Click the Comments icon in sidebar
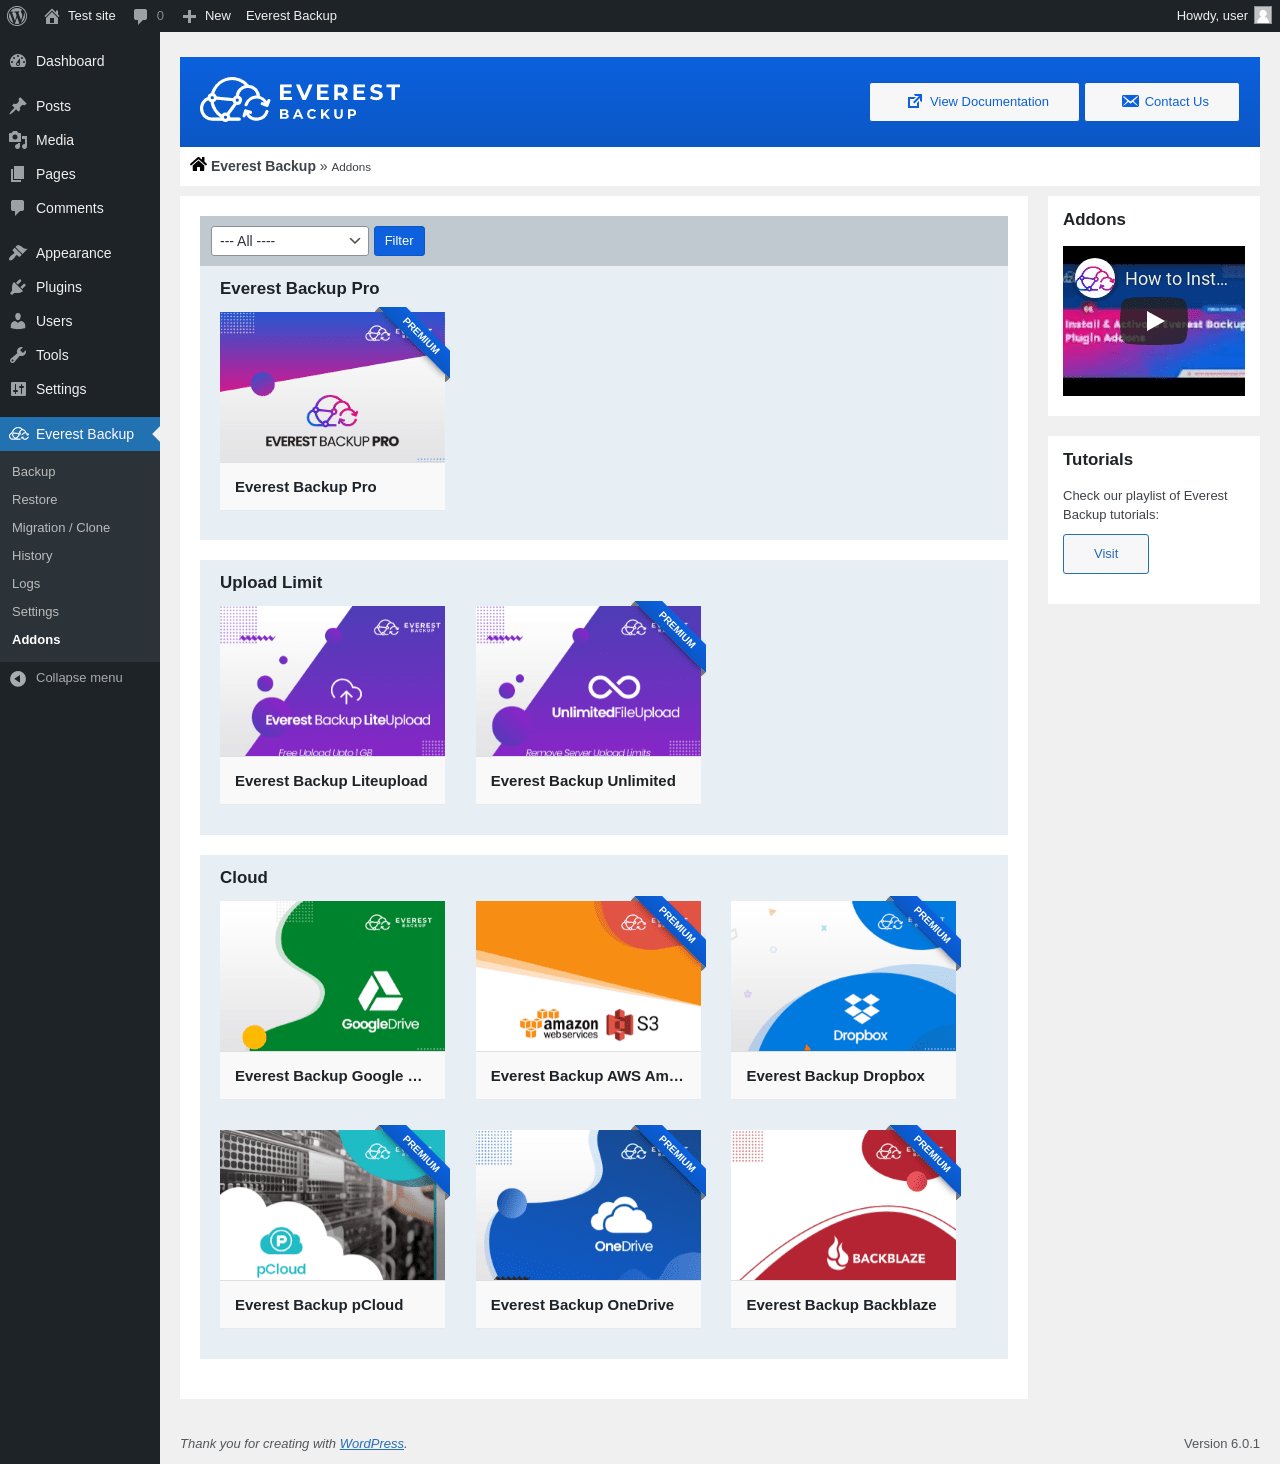1280x1464 pixels. [x=18, y=208]
